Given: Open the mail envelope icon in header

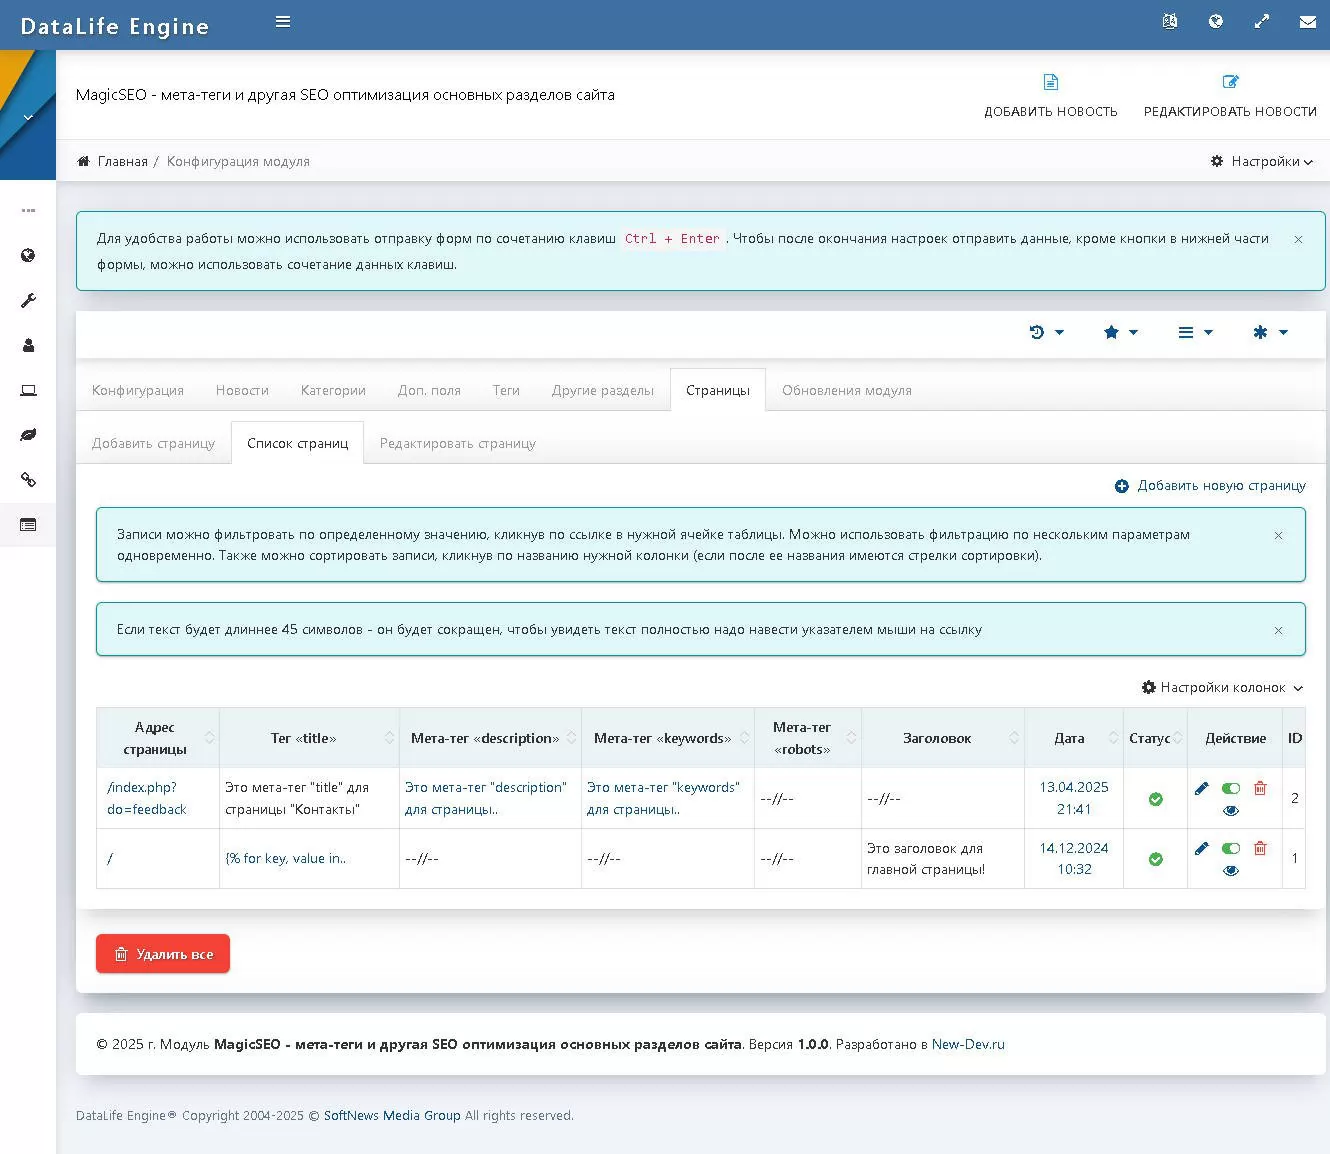Looking at the screenshot, I should 1308,21.
